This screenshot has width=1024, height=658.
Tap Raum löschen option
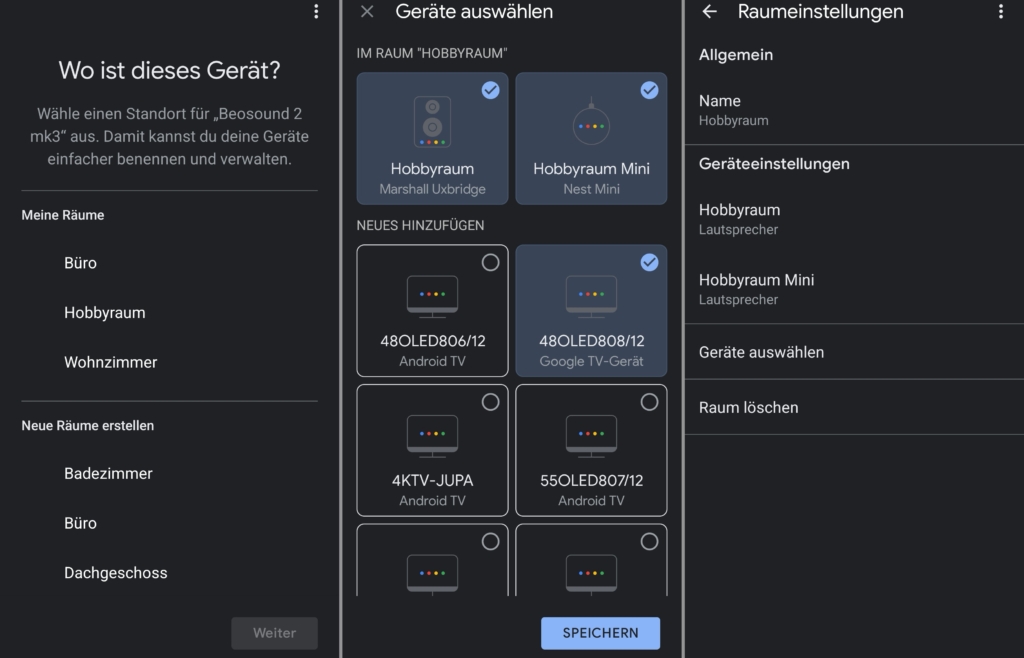tap(748, 407)
